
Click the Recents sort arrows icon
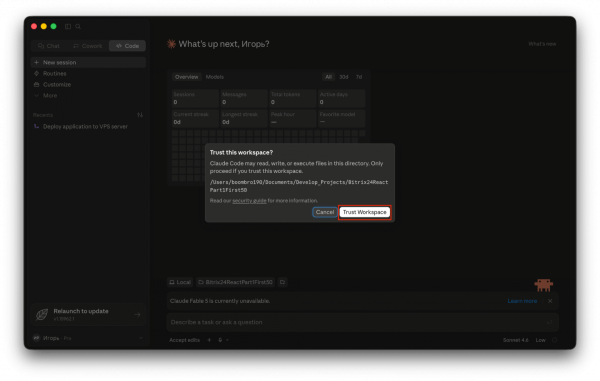click(x=140, y=115)
